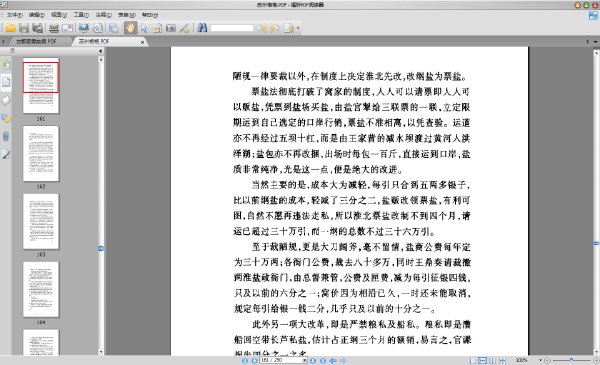This screenshot has height=365, width=600.
Task: Open the sixth menu left of 帮助
Action: click(127, 15)
